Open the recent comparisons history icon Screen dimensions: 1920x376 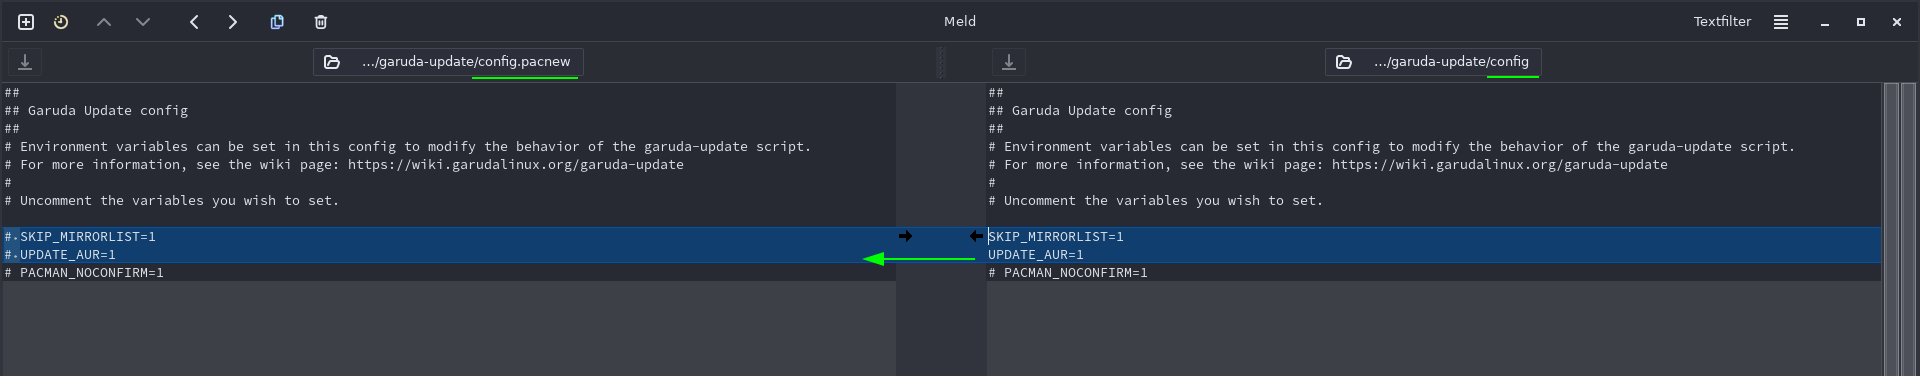(x=61, y=22)
